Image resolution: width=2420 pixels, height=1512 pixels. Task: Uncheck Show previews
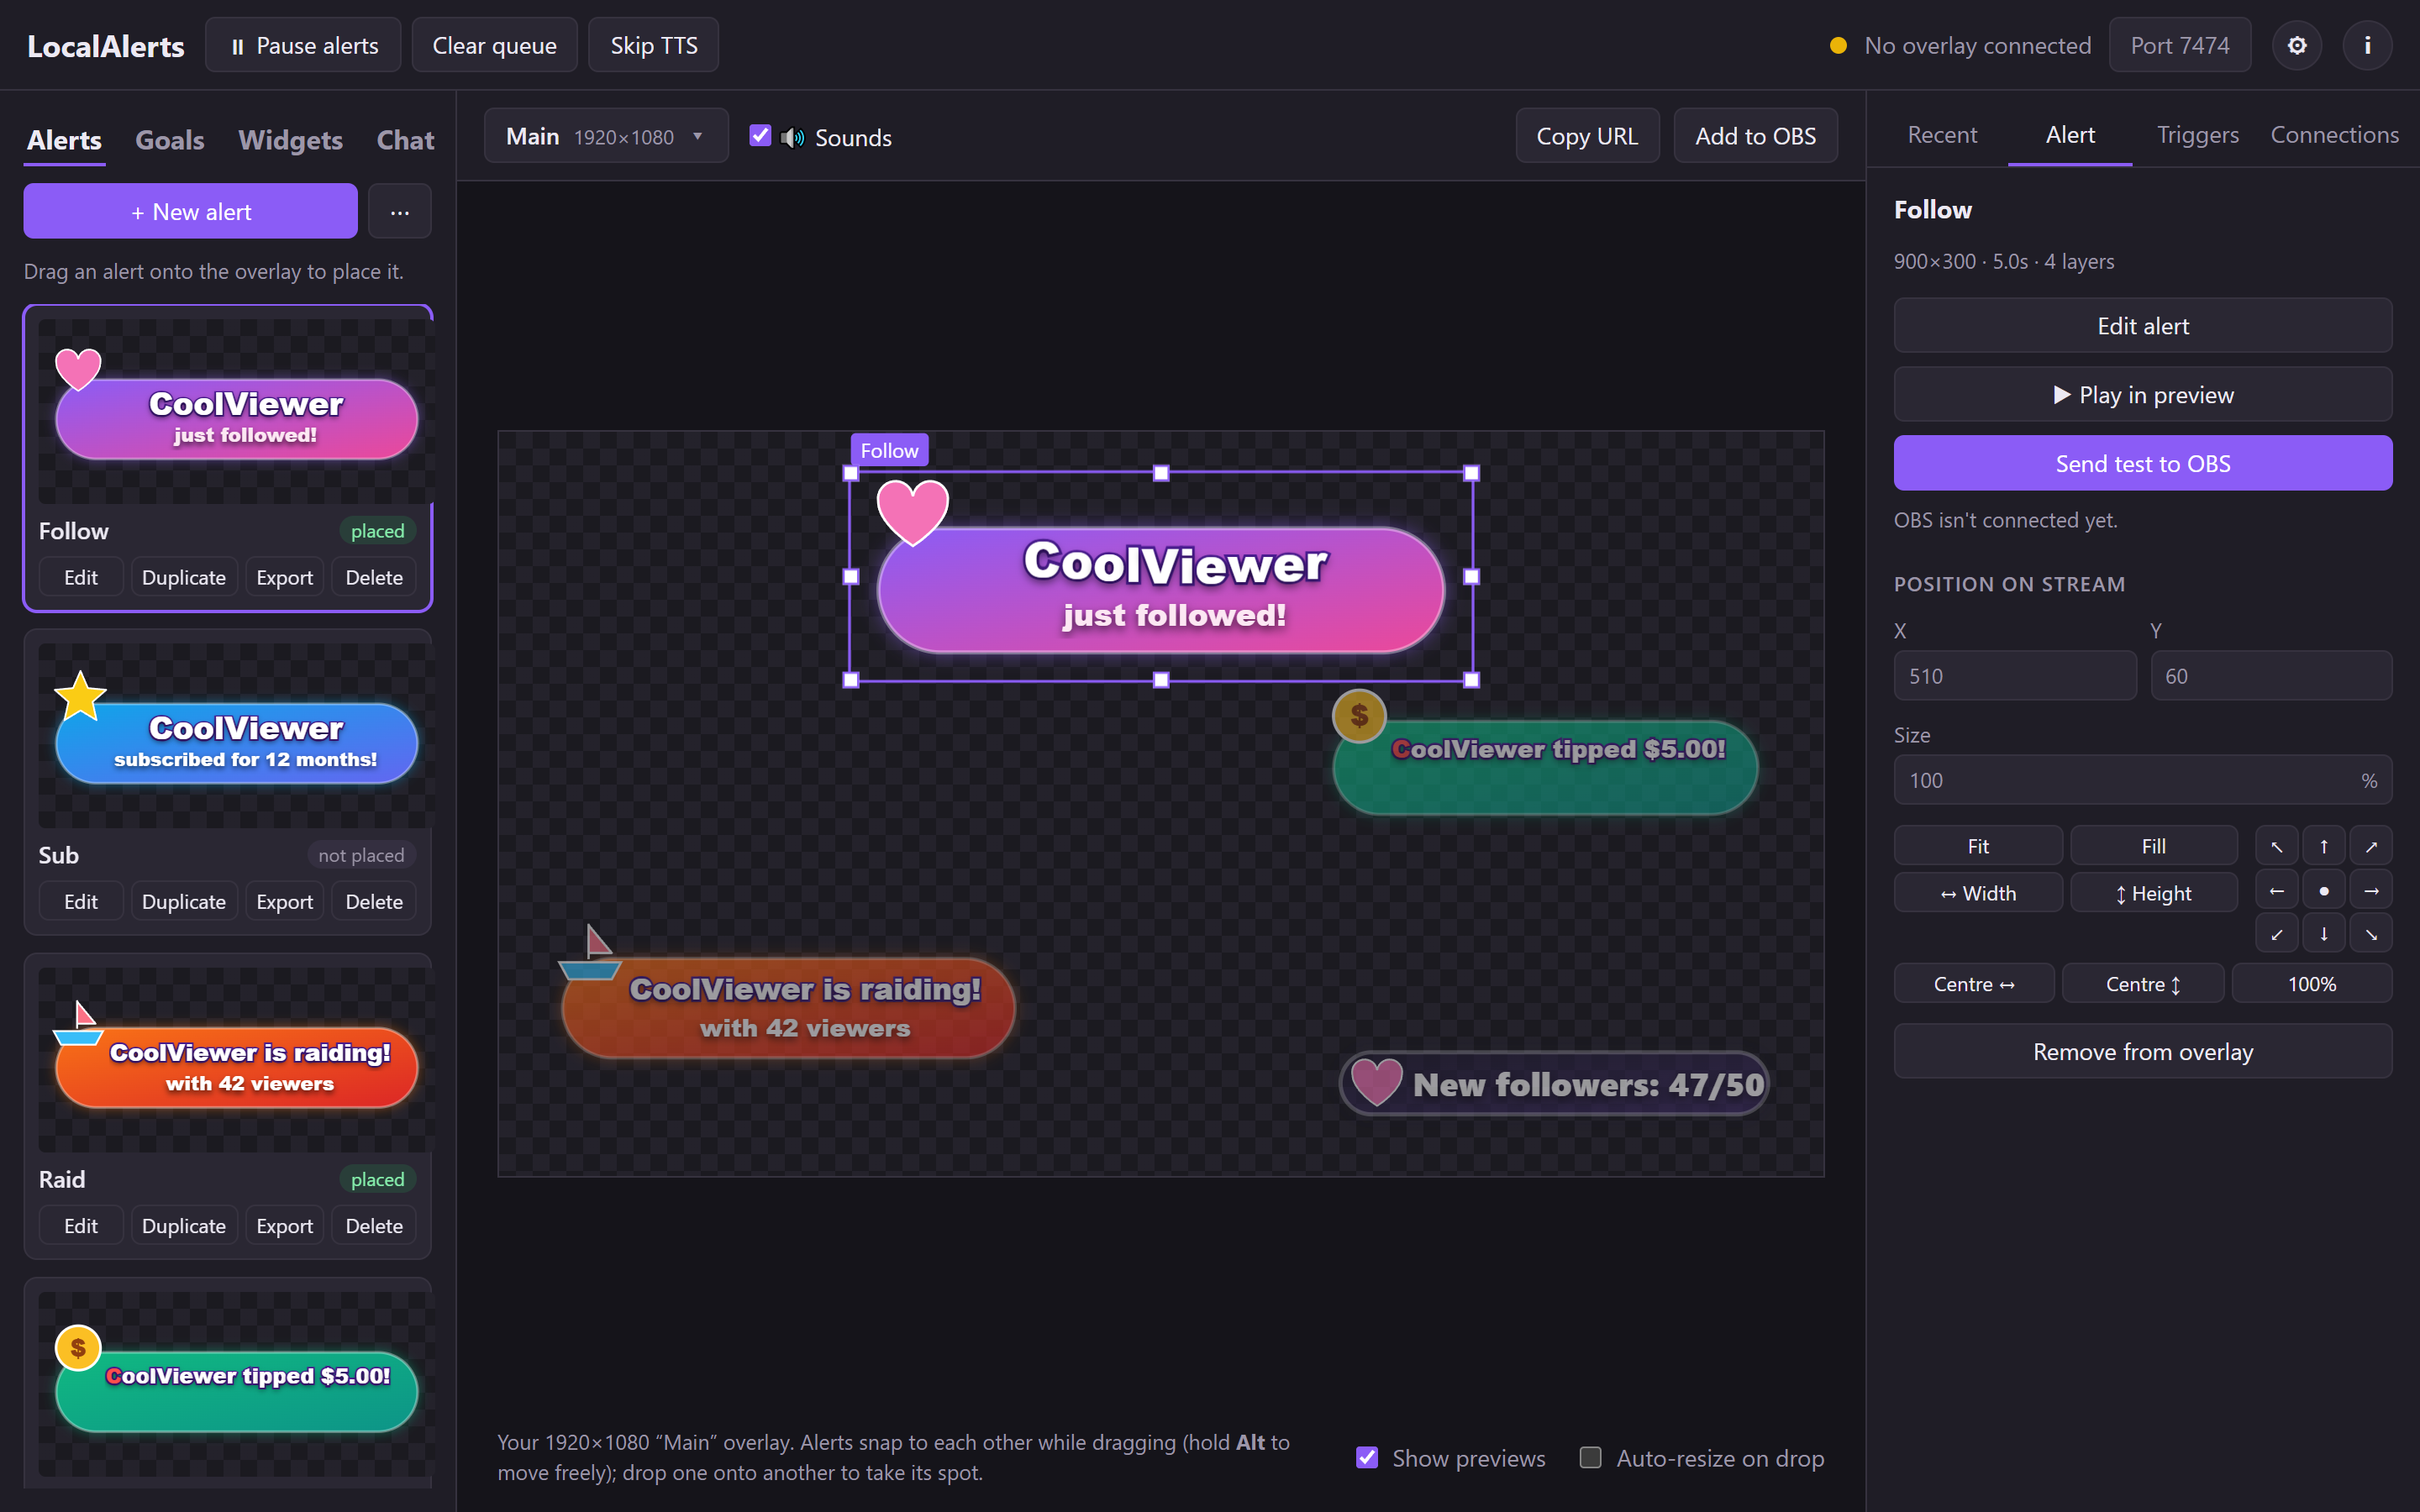point(1367,1457)
